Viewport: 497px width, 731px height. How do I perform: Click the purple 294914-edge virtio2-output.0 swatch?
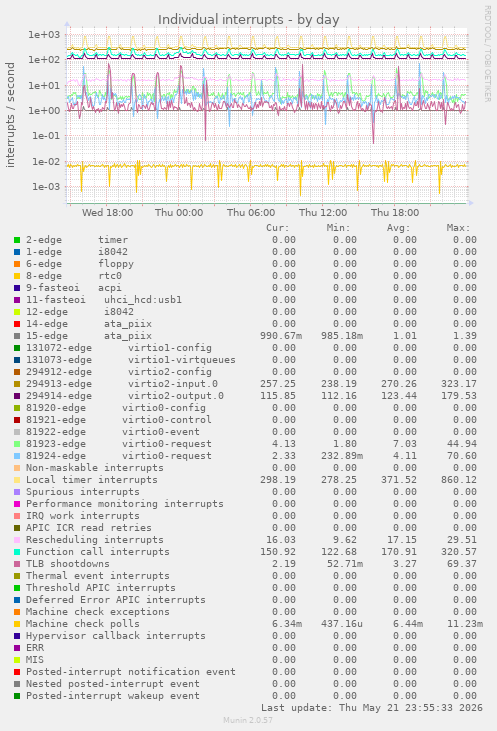pyautogui.click(x=17, y=396)
